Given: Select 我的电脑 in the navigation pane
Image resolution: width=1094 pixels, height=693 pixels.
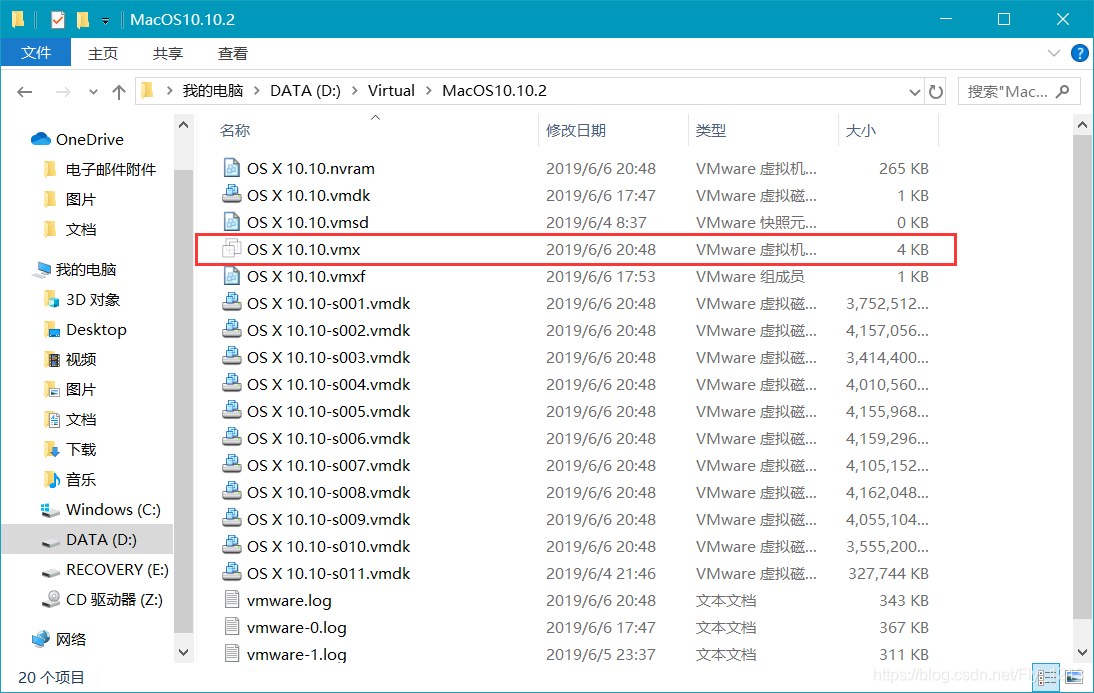Looking at the screenshot, I should click(85, 269).
